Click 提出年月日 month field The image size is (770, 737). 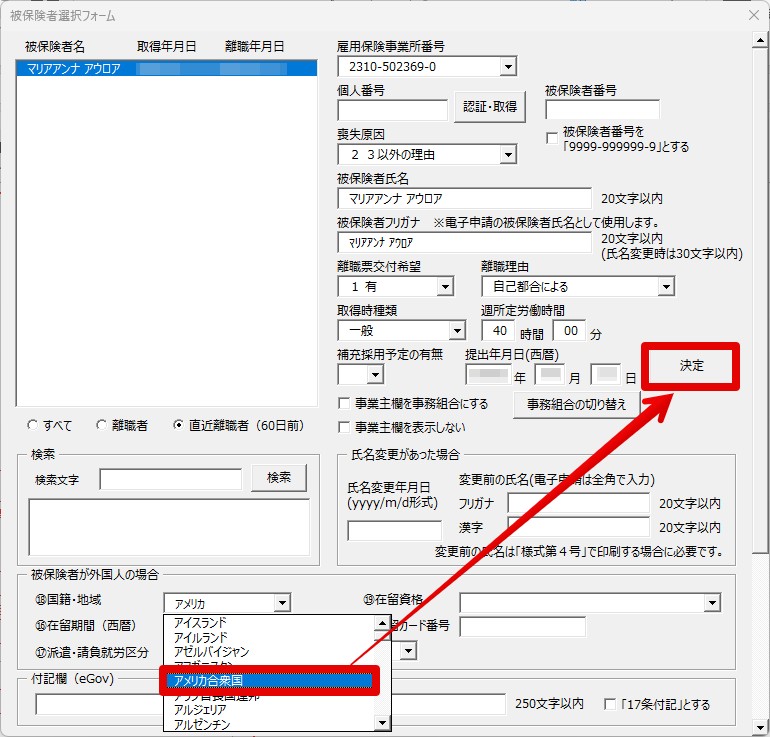coord(550,375)
